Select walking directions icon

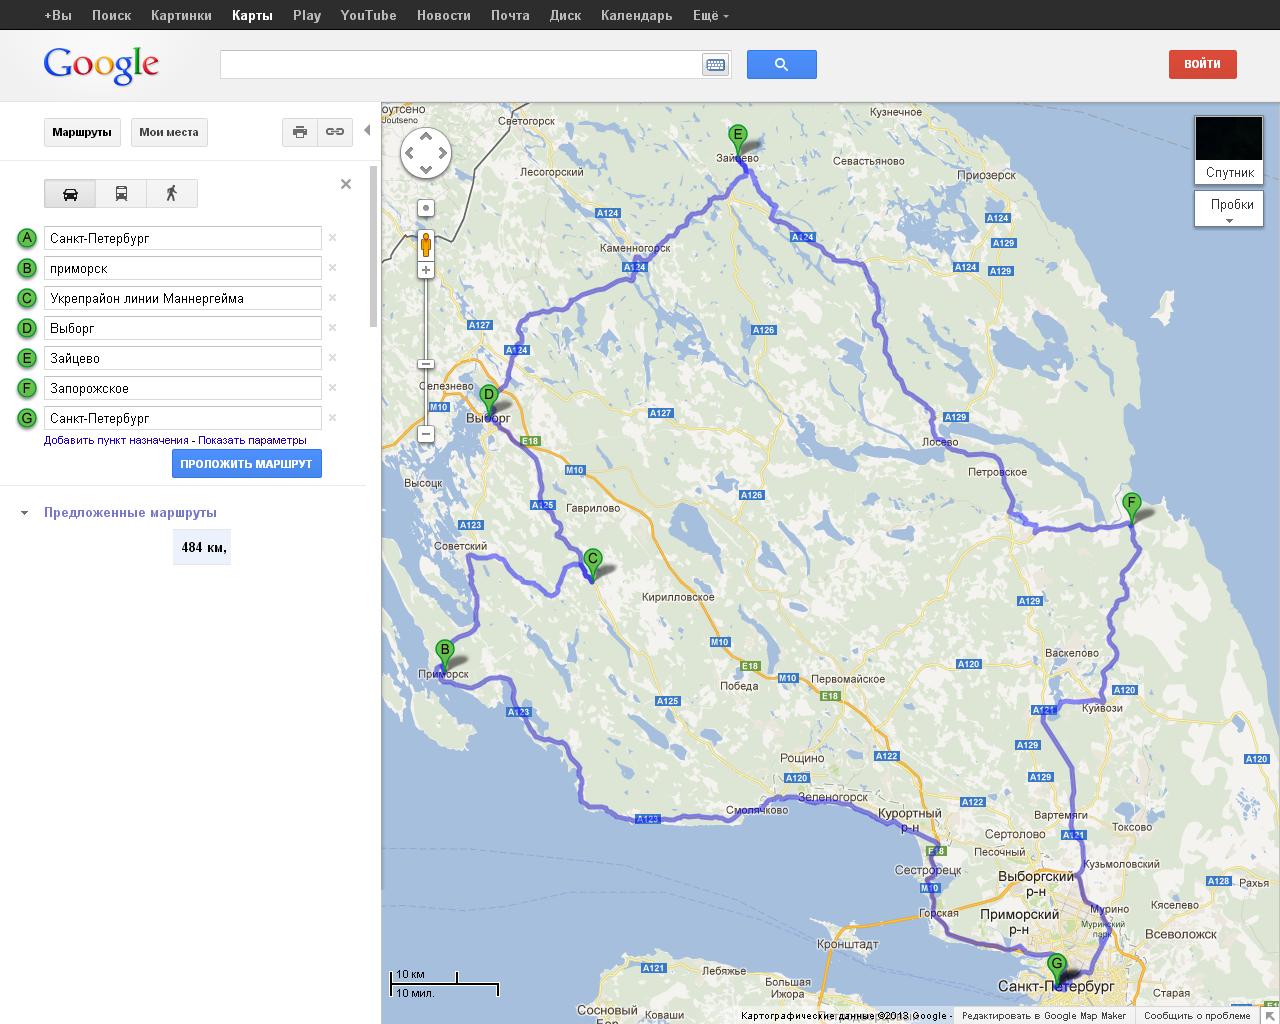[x=172, y=193]
